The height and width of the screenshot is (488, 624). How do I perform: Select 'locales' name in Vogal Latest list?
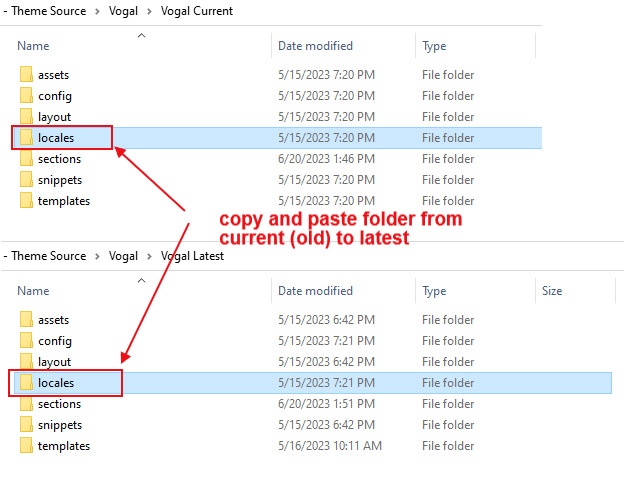click(x=56, y=383)
